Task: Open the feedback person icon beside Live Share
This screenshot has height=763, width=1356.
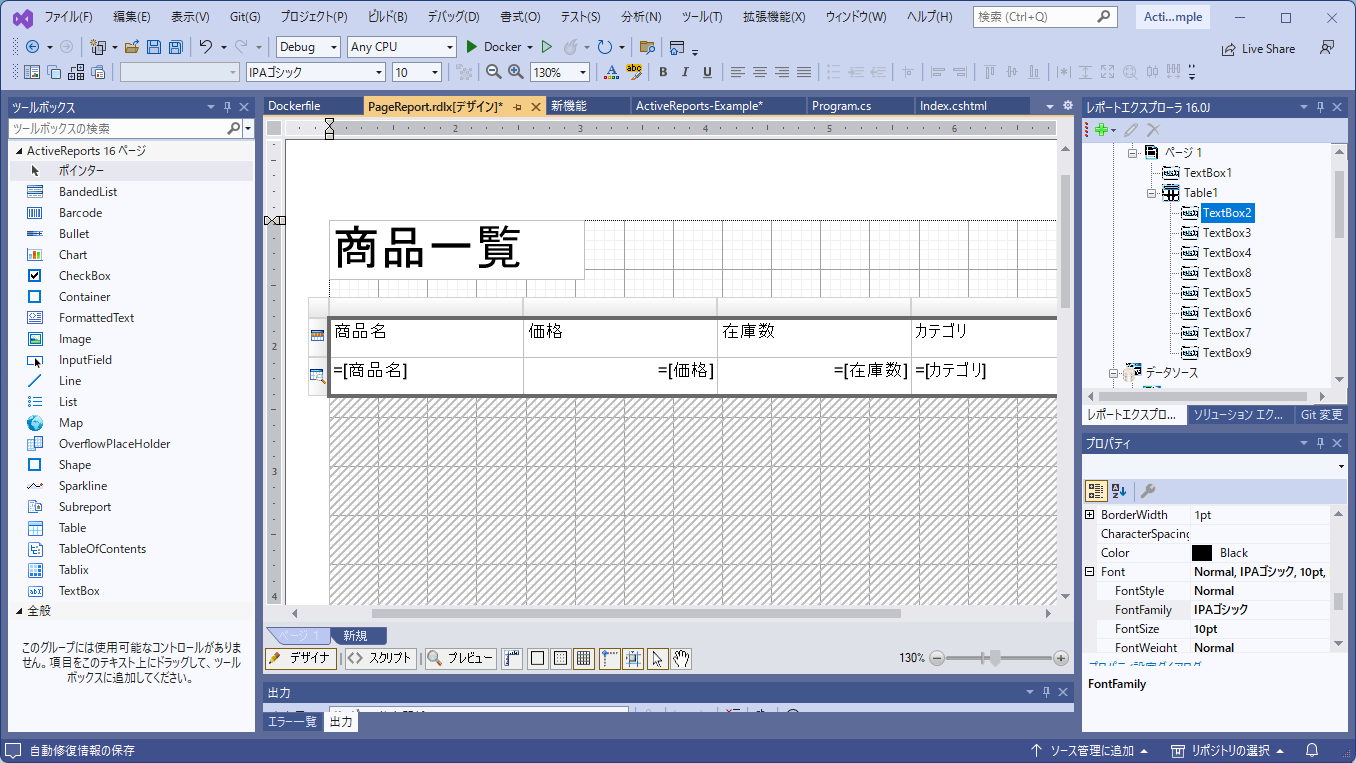Action: [x=1327, y=48]
